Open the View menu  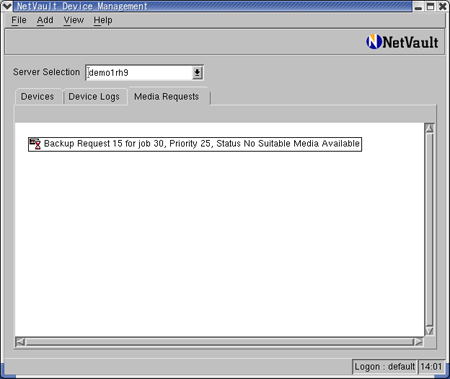(x=74, y=20)
